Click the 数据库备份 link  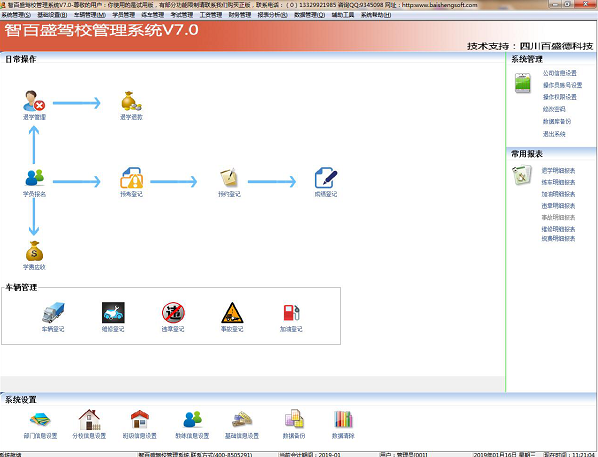(557, 121)
